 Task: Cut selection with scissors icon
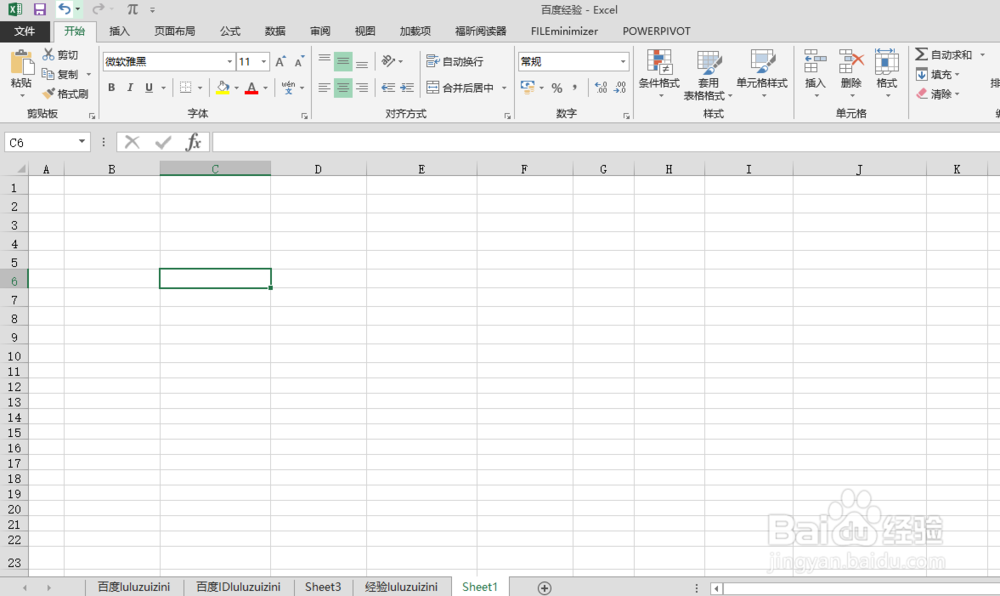tap(48, 55)
